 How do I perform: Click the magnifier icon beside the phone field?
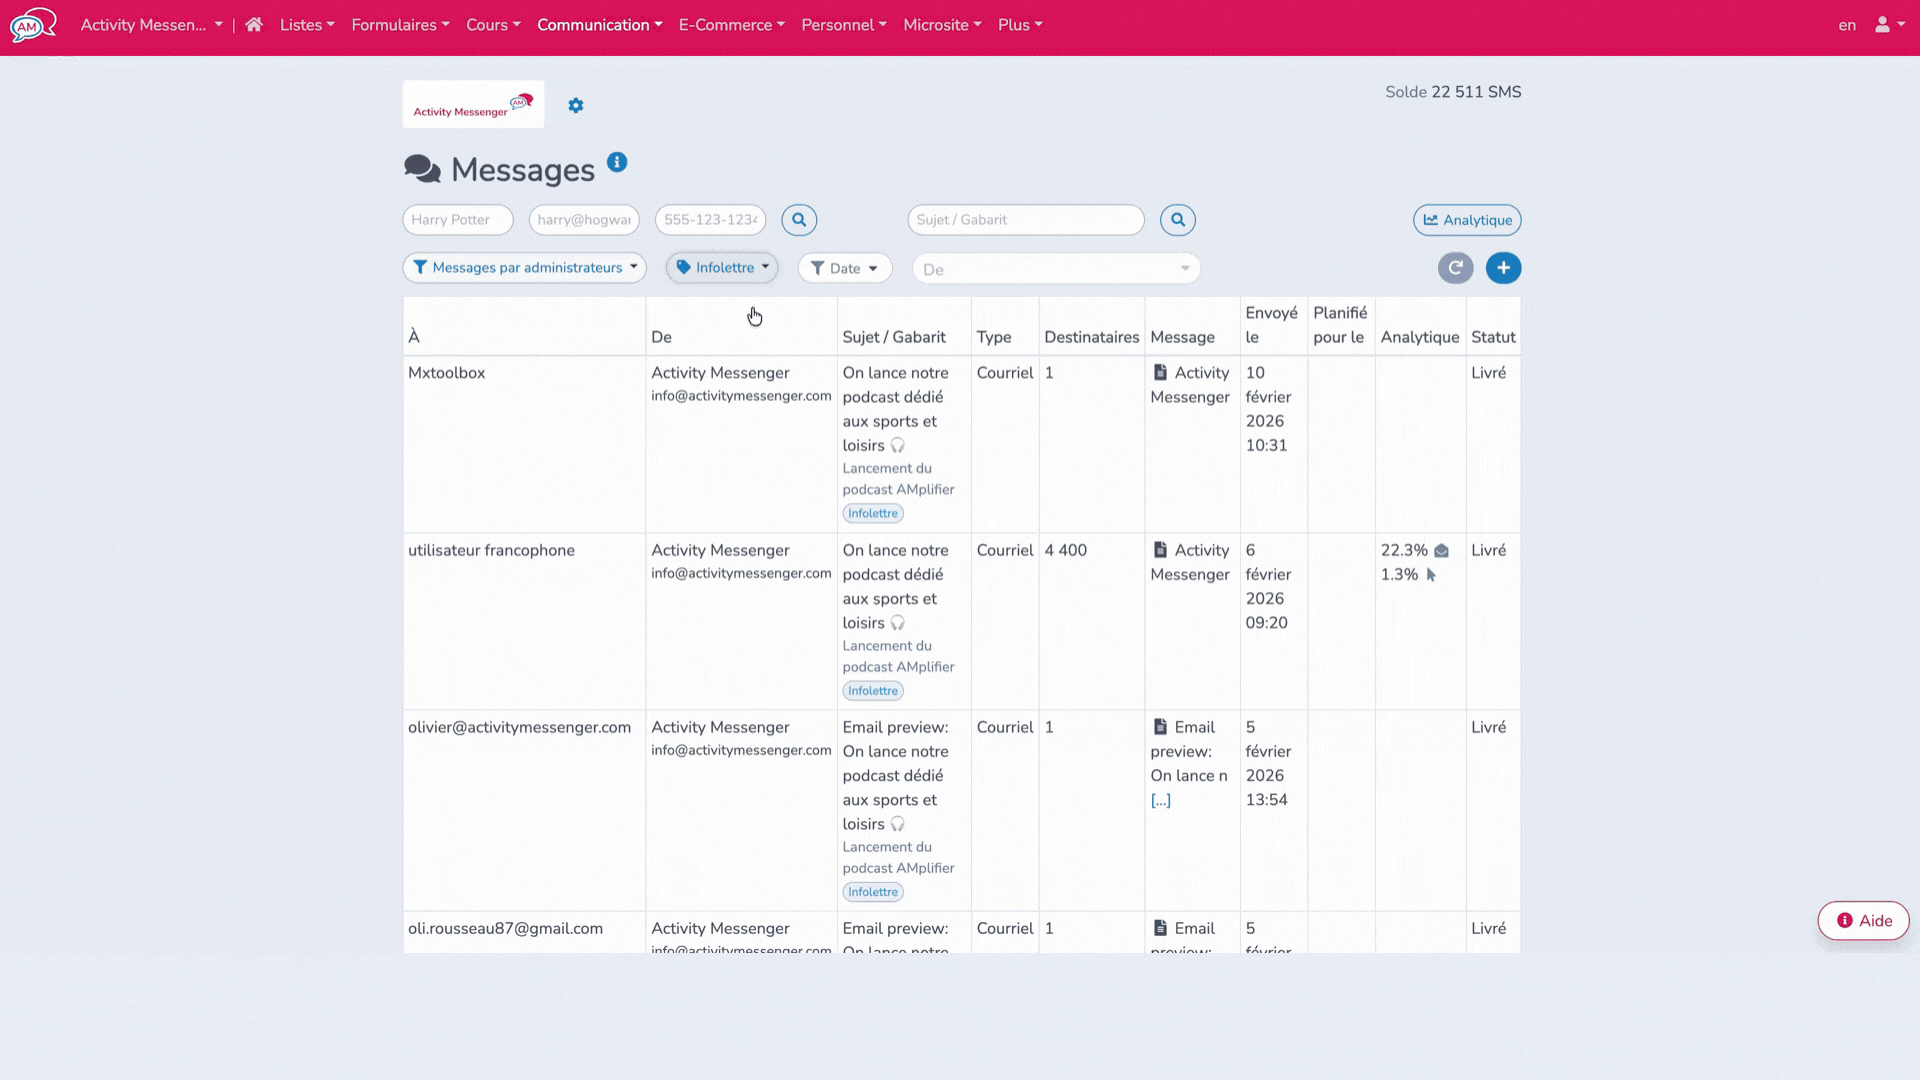[798, 219]
